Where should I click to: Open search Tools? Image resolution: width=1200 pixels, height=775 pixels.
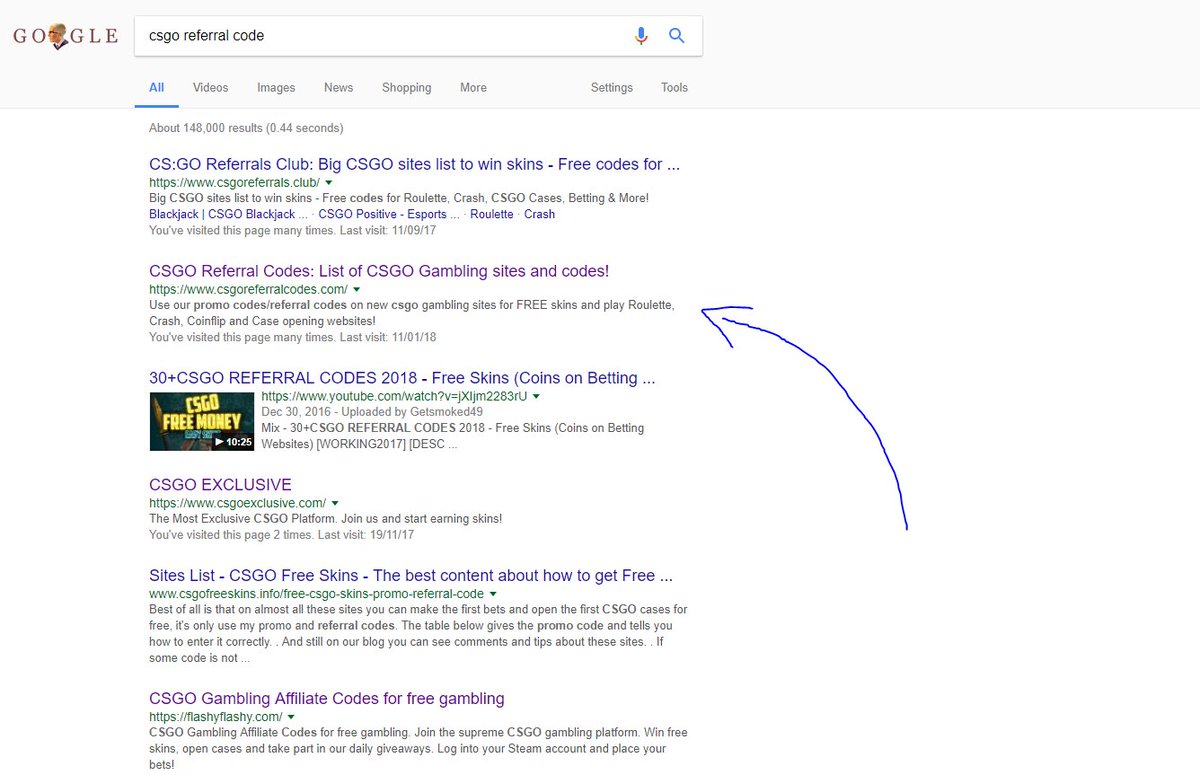pyautogui.click(x=675, y=88)
